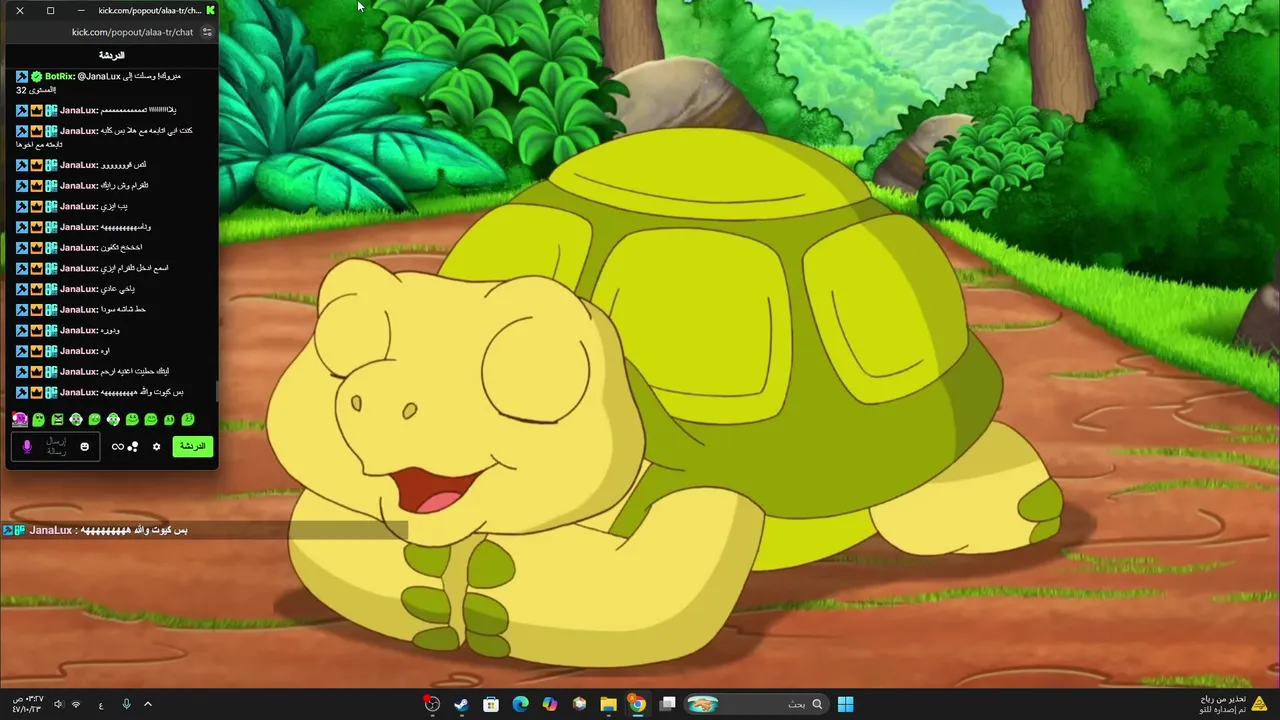This screenshot has height=720, width=1280.
Task: Open Google Chrome from the taskbar
Action: click(x=637, y=704)
